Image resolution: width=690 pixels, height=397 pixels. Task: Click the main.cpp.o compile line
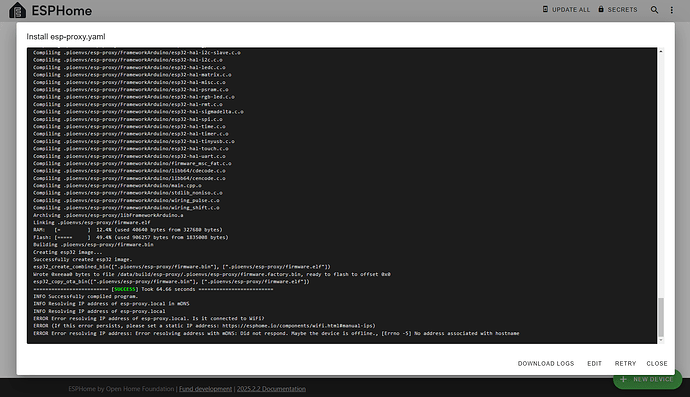[117, 185]
